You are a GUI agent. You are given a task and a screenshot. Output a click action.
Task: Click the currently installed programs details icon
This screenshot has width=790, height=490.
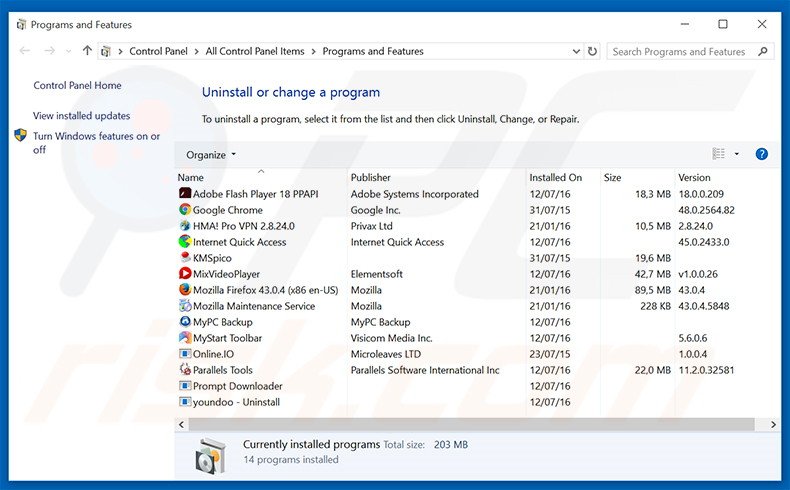coord(210,456)
